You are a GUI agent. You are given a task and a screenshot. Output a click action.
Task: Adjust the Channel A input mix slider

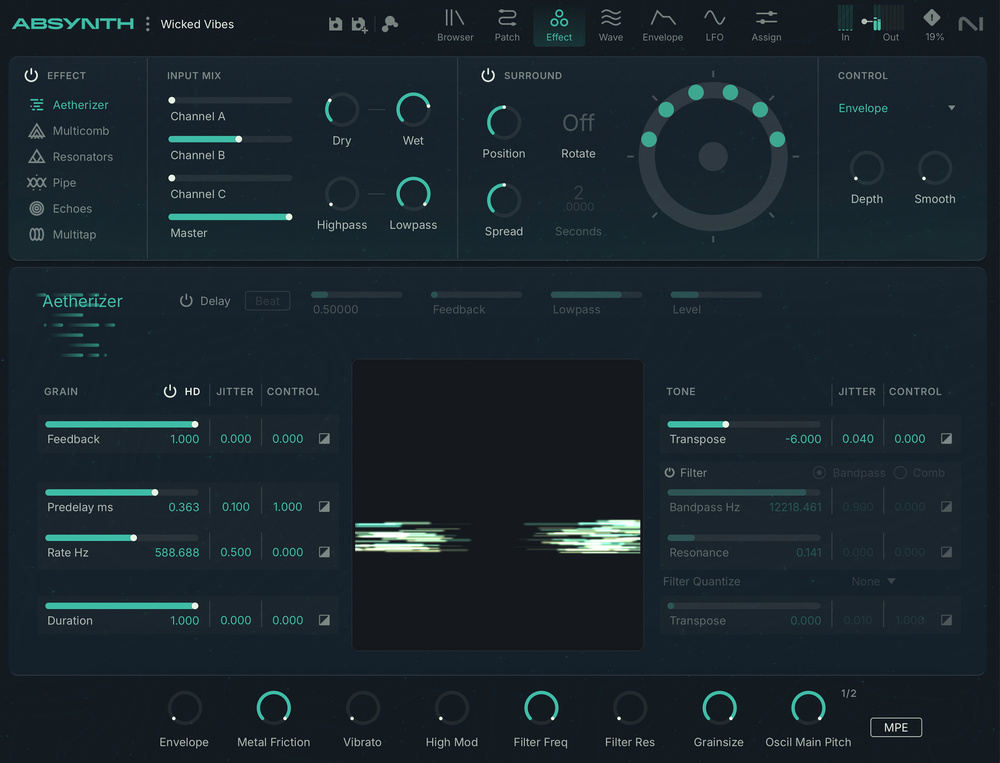tap(230, 100)
